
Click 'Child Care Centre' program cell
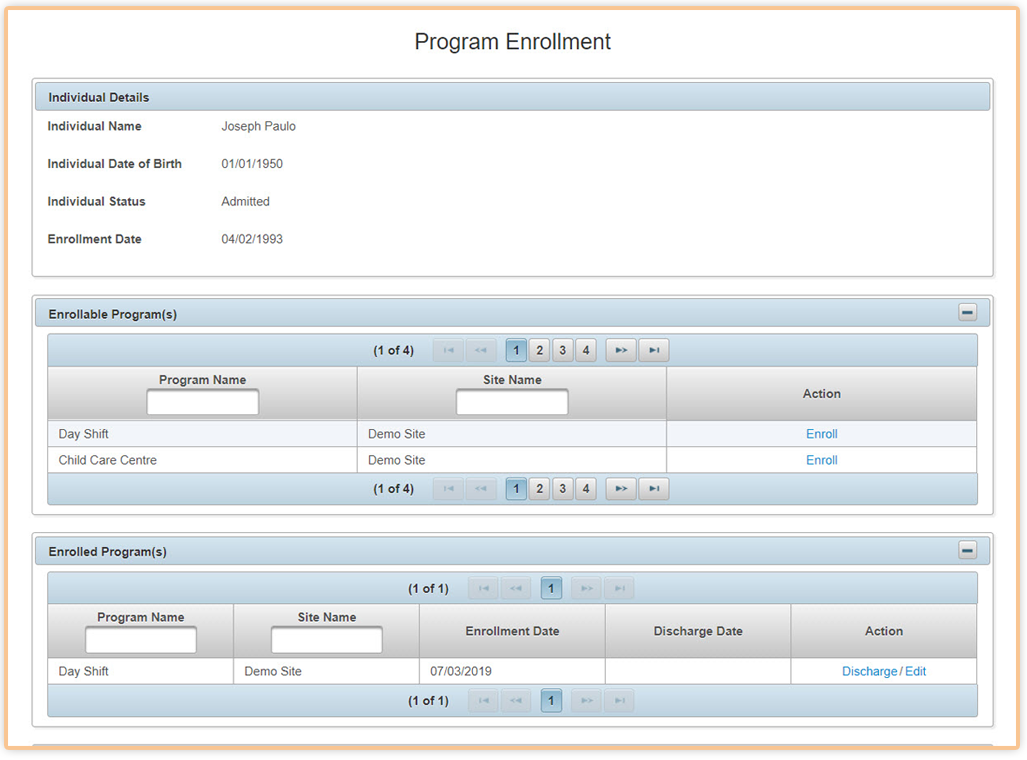pyautogui.click(x=202, y=460)
